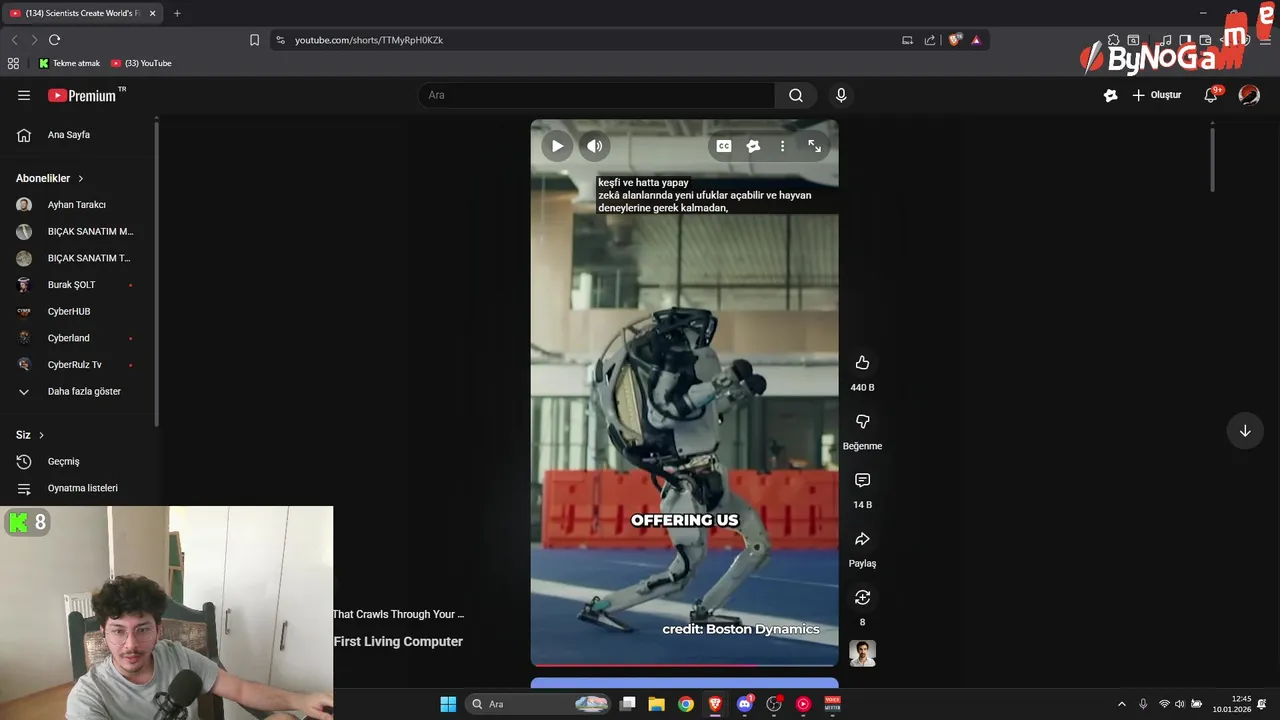Start voice search with the microphone

tap(841, 95)
